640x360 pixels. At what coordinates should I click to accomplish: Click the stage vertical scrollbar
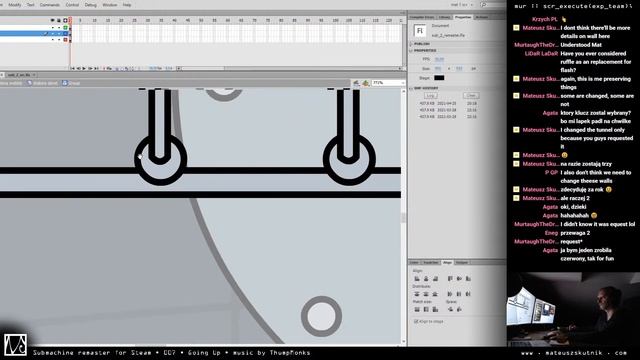coord(403,217)
